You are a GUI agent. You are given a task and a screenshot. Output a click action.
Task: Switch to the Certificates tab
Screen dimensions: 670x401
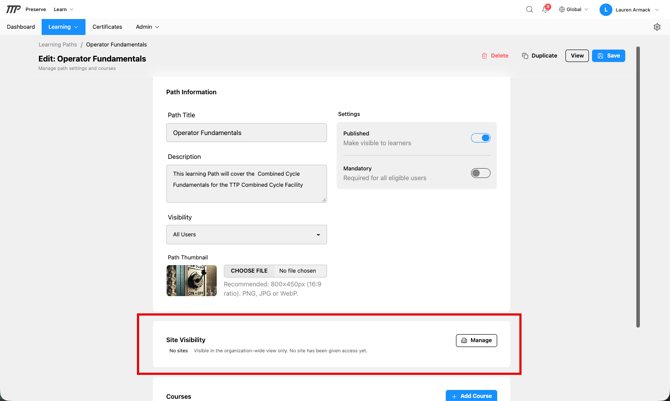(x=107, y=27)
